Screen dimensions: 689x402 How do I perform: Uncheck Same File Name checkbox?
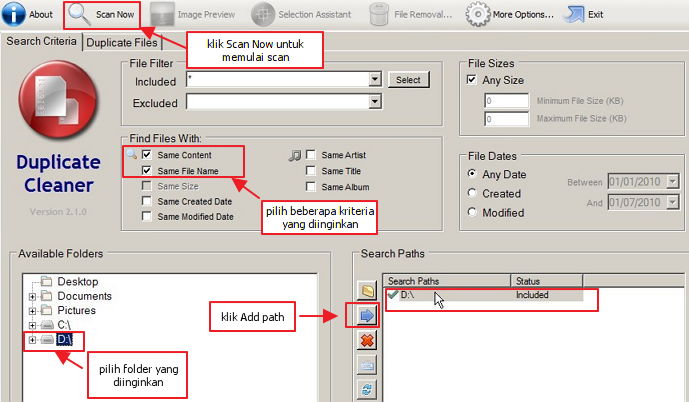(x=147, y=170)
